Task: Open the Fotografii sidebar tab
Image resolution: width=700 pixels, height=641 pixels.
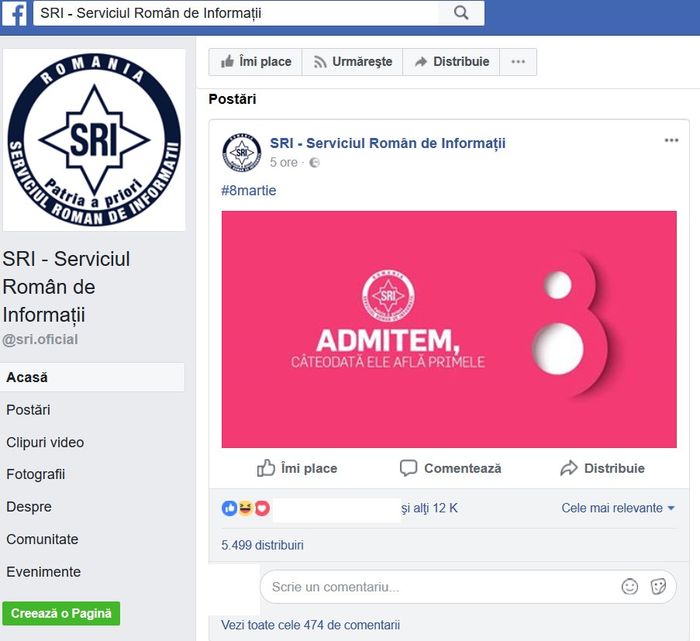Action: click(x=36, y=474)
